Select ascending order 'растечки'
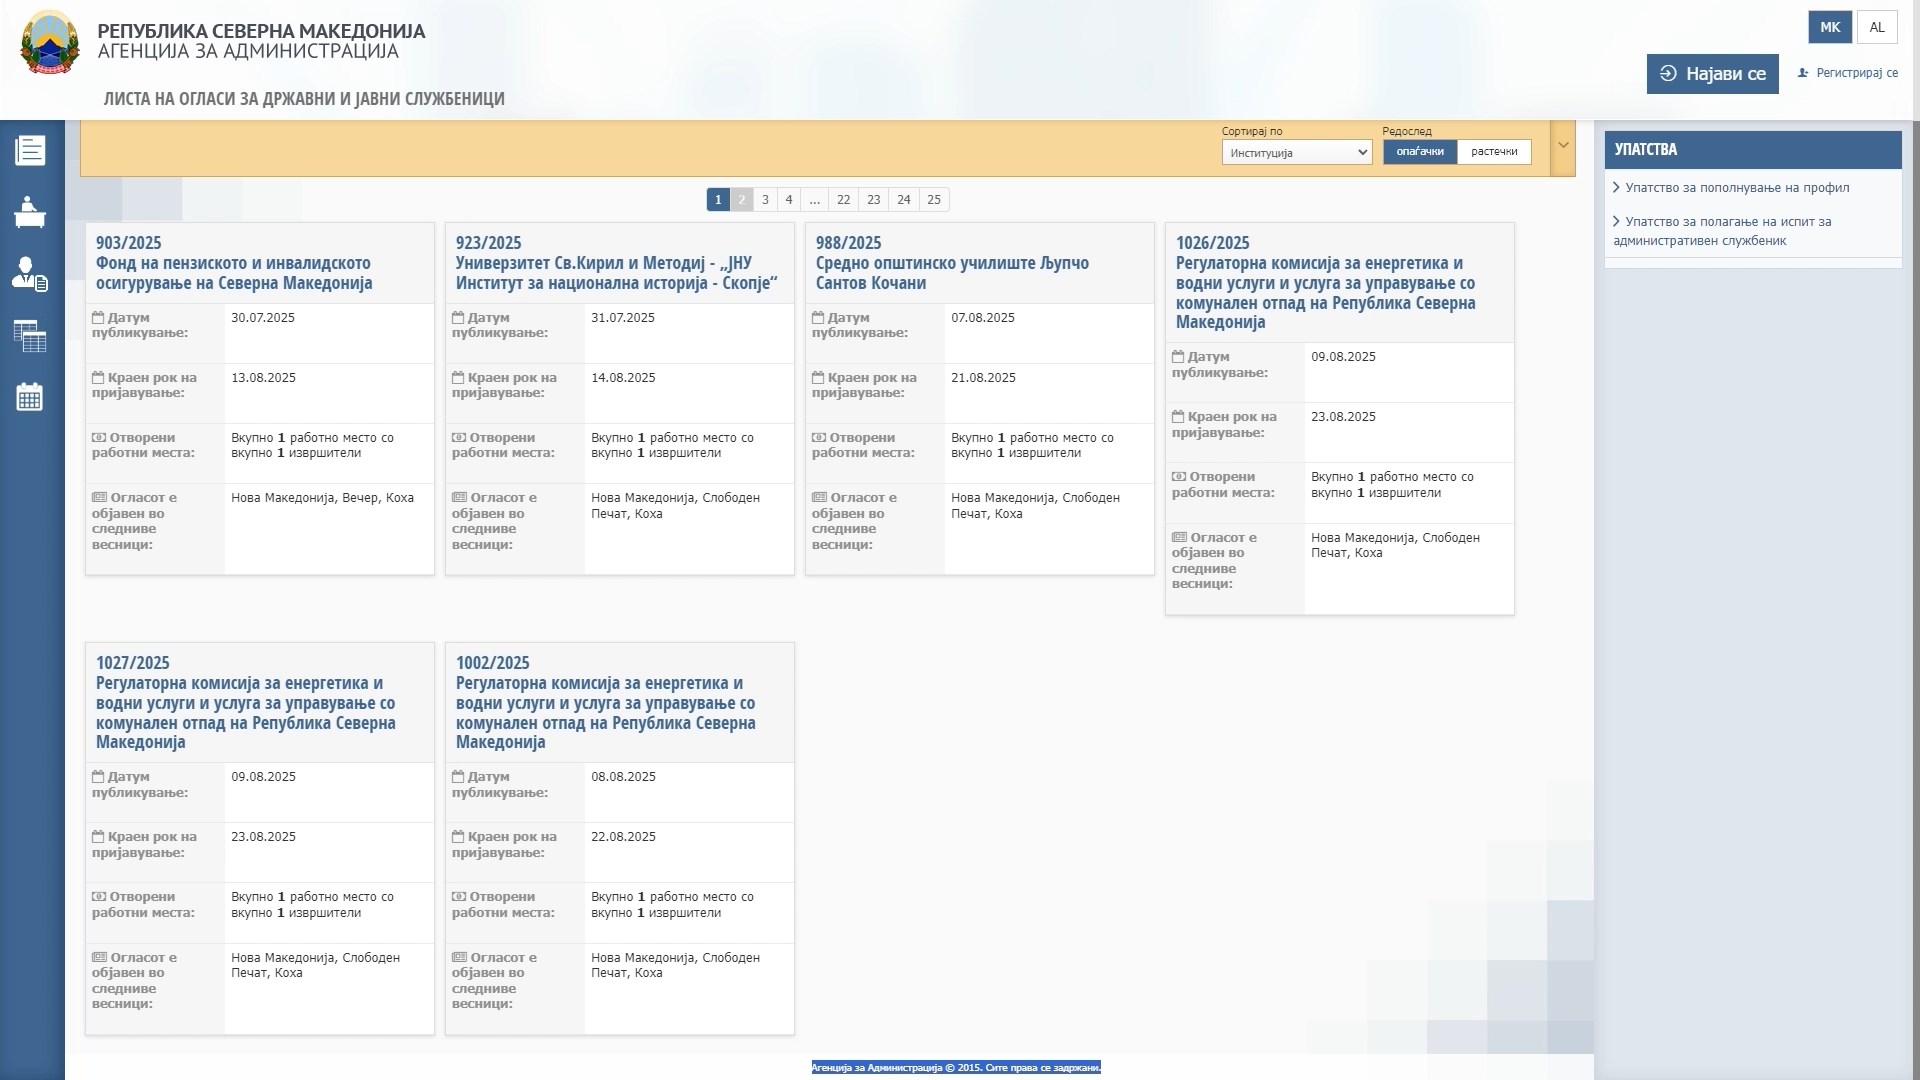Screen dimensions: 1920x1080 [1493, 152]
